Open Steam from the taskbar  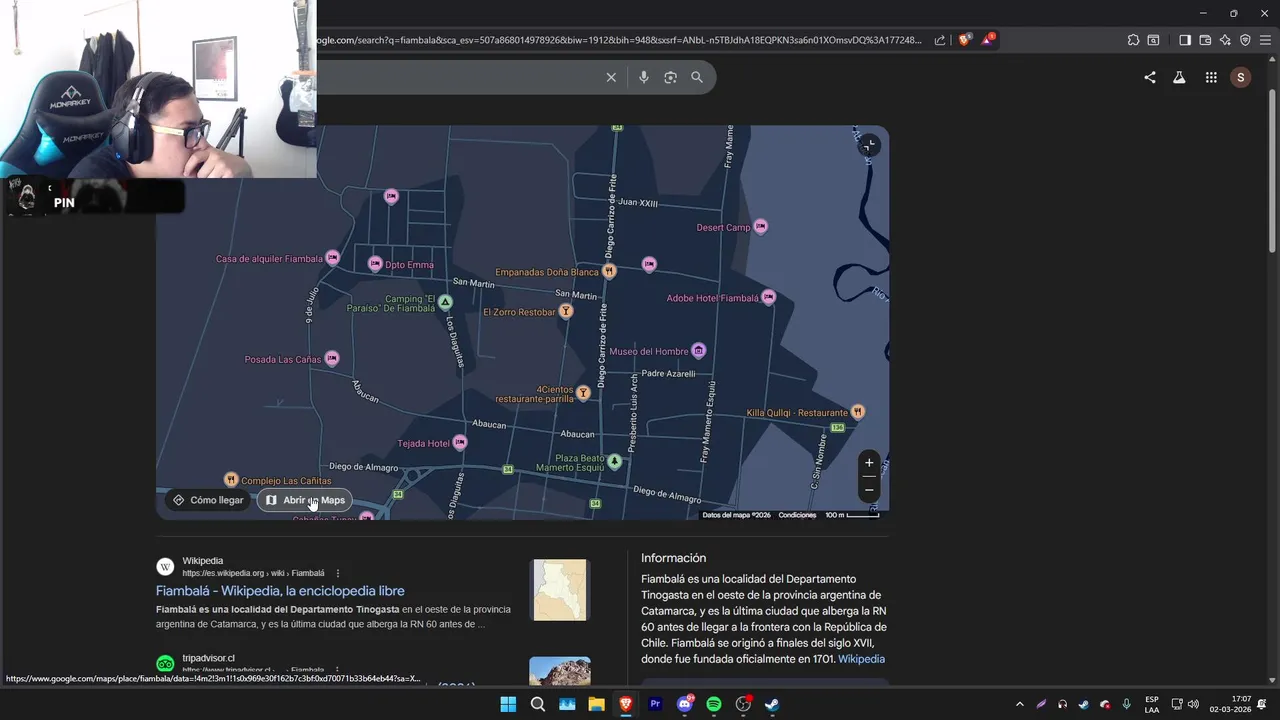coord(772,704)
